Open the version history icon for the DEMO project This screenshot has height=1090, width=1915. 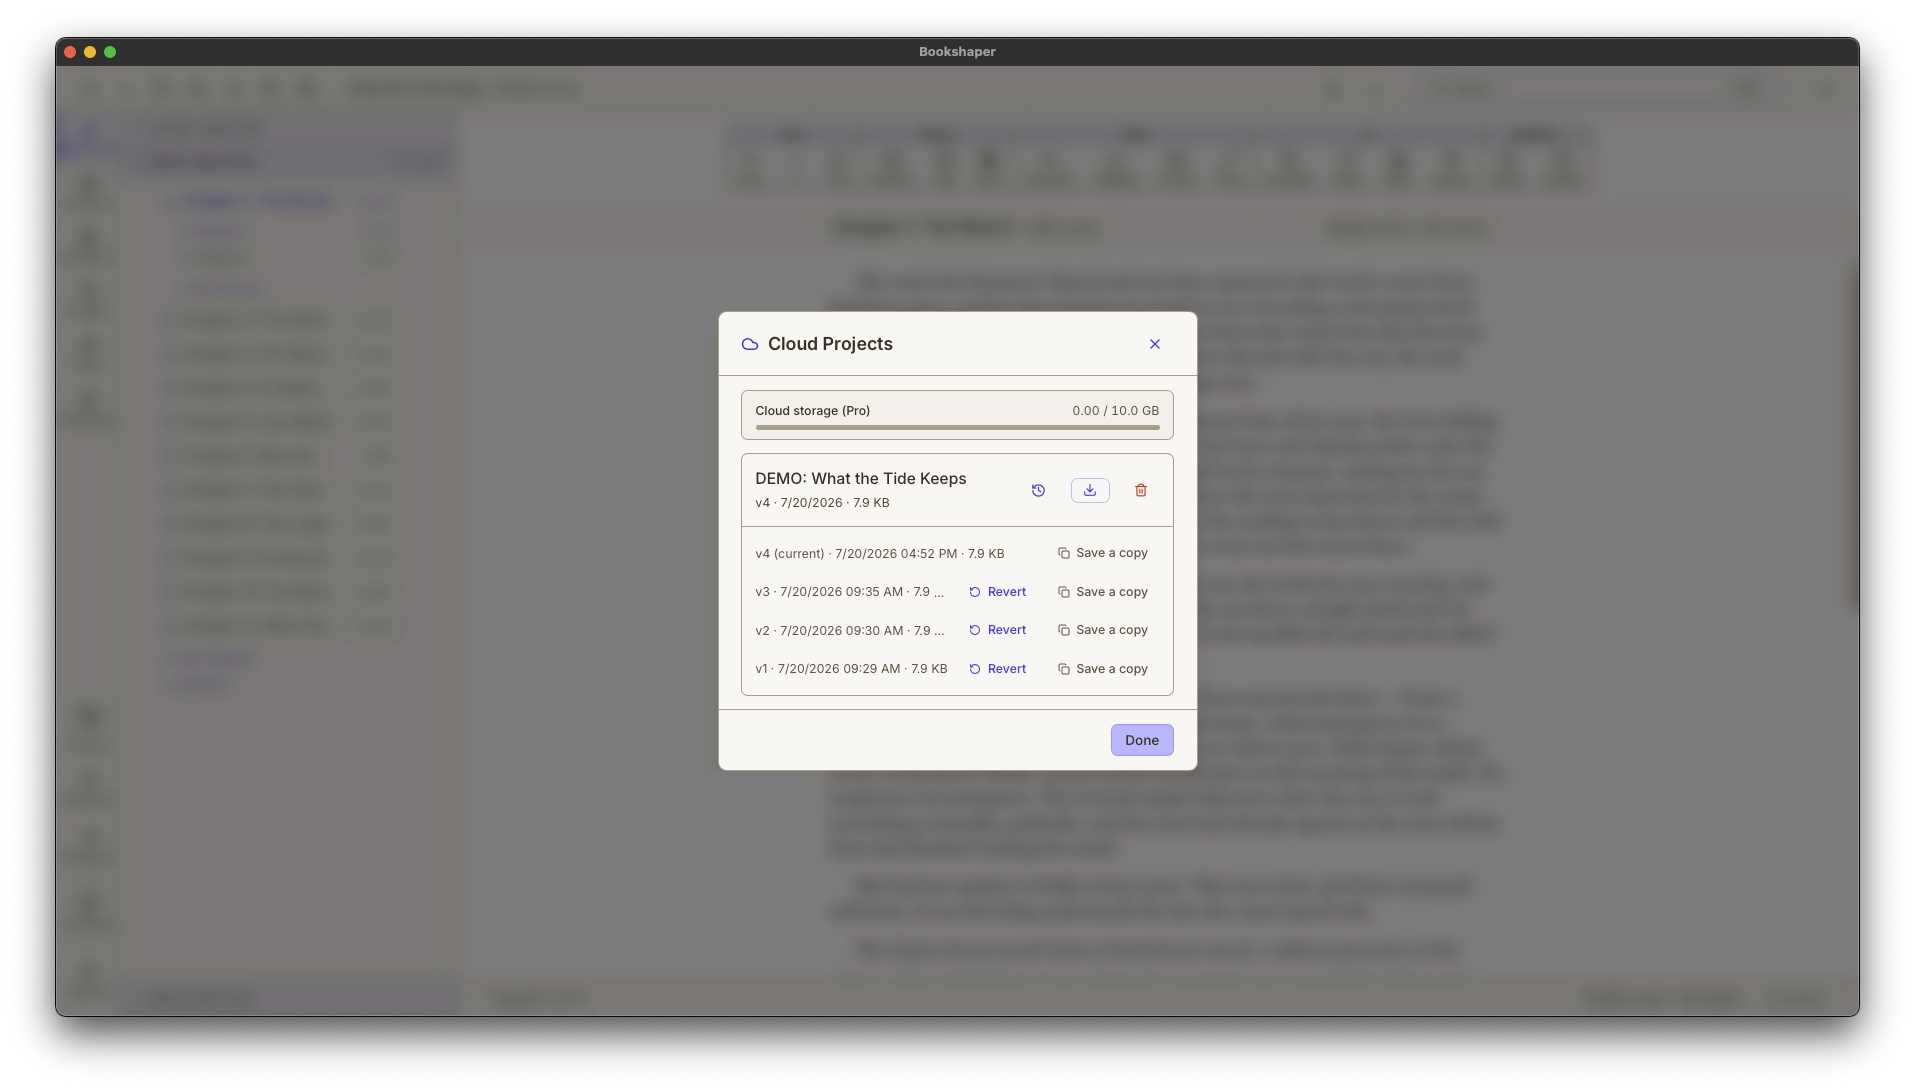tap(1038, 490)
